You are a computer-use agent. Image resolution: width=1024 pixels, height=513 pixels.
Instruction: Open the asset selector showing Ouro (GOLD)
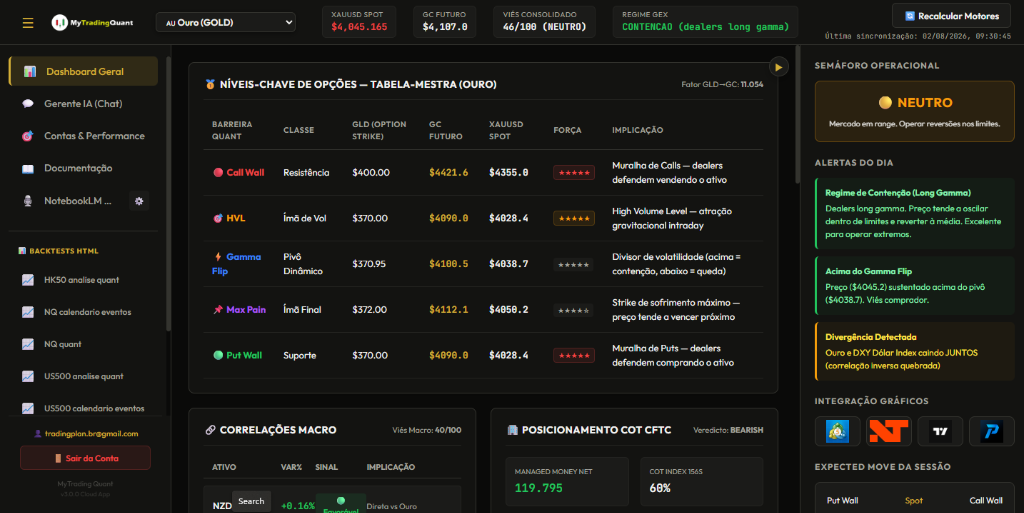click(x=225, y=22)
